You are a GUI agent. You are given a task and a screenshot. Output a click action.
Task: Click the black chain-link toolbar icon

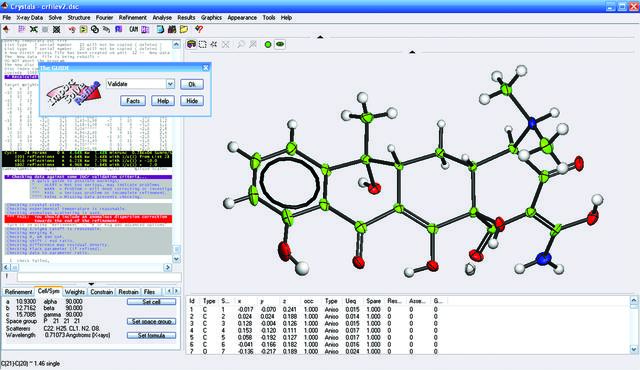(x=95, y=29)
